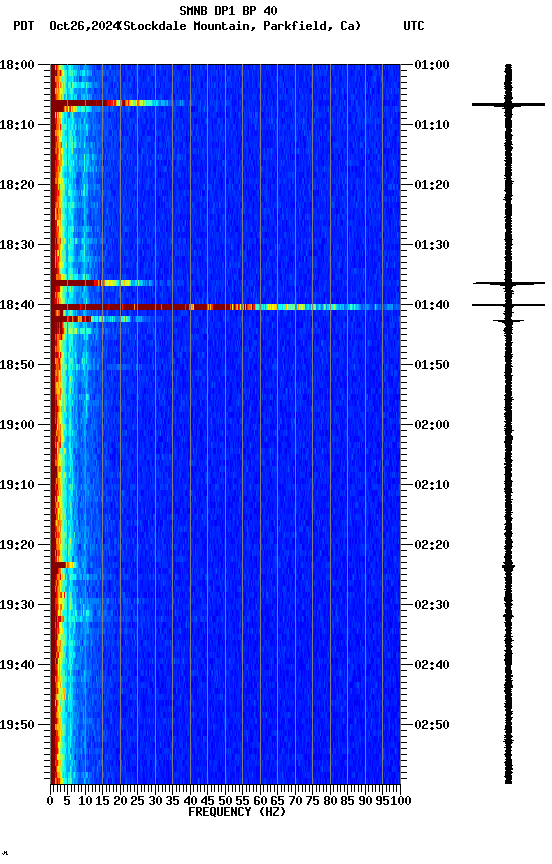Click the 19:00 PDT time label
552x864 pixels.
17,425
